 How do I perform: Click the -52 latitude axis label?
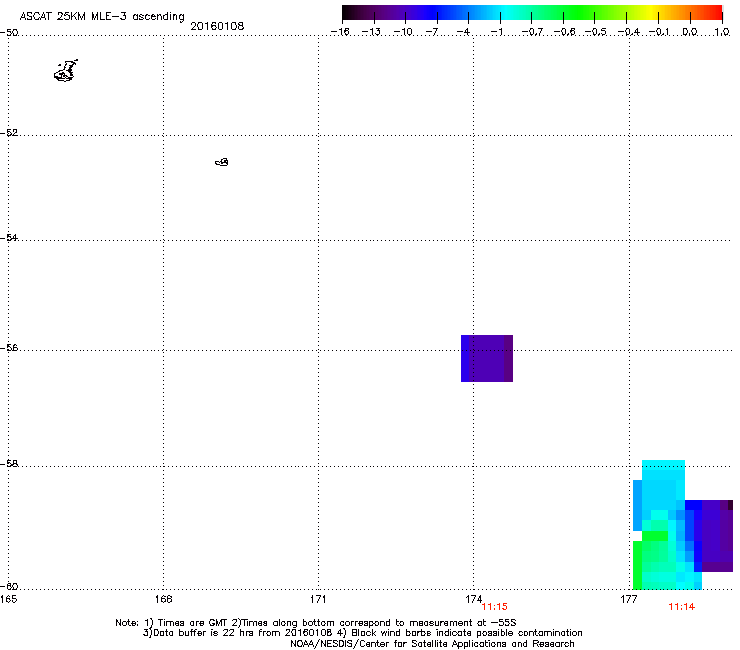tap(9, 133)
